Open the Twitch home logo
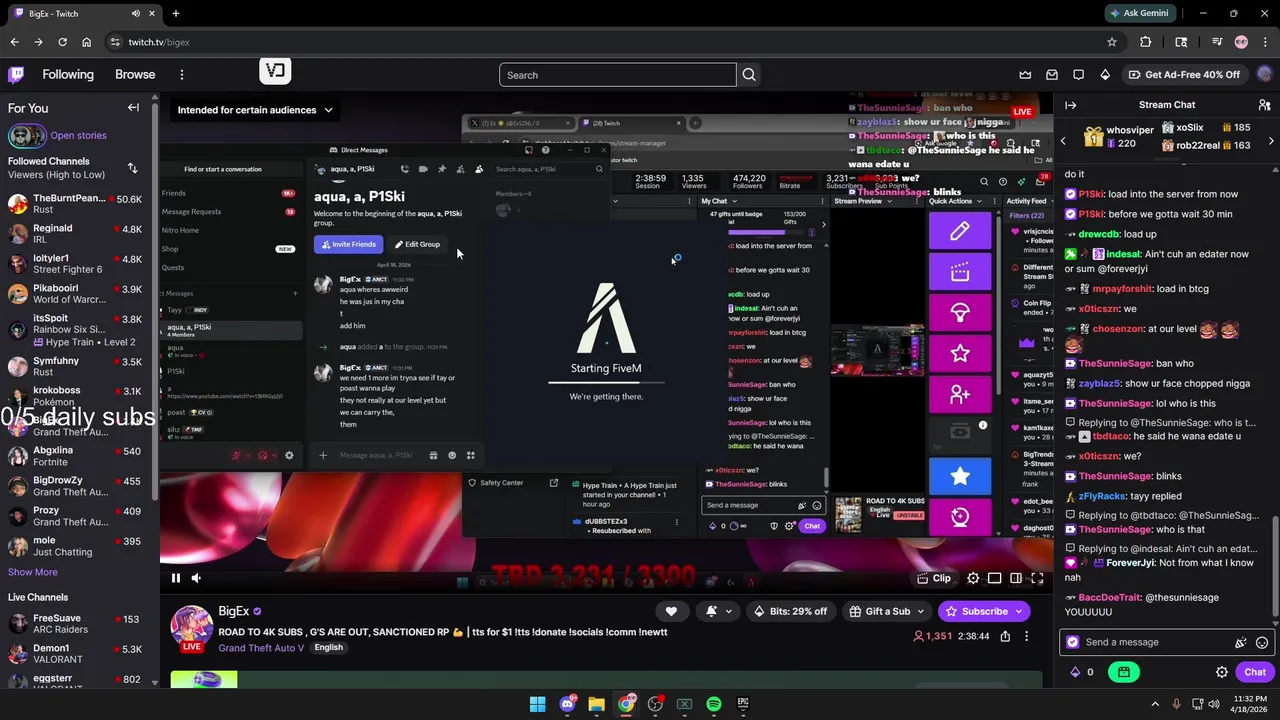The height and width of the screenshot is (720, 1280). 16,74
